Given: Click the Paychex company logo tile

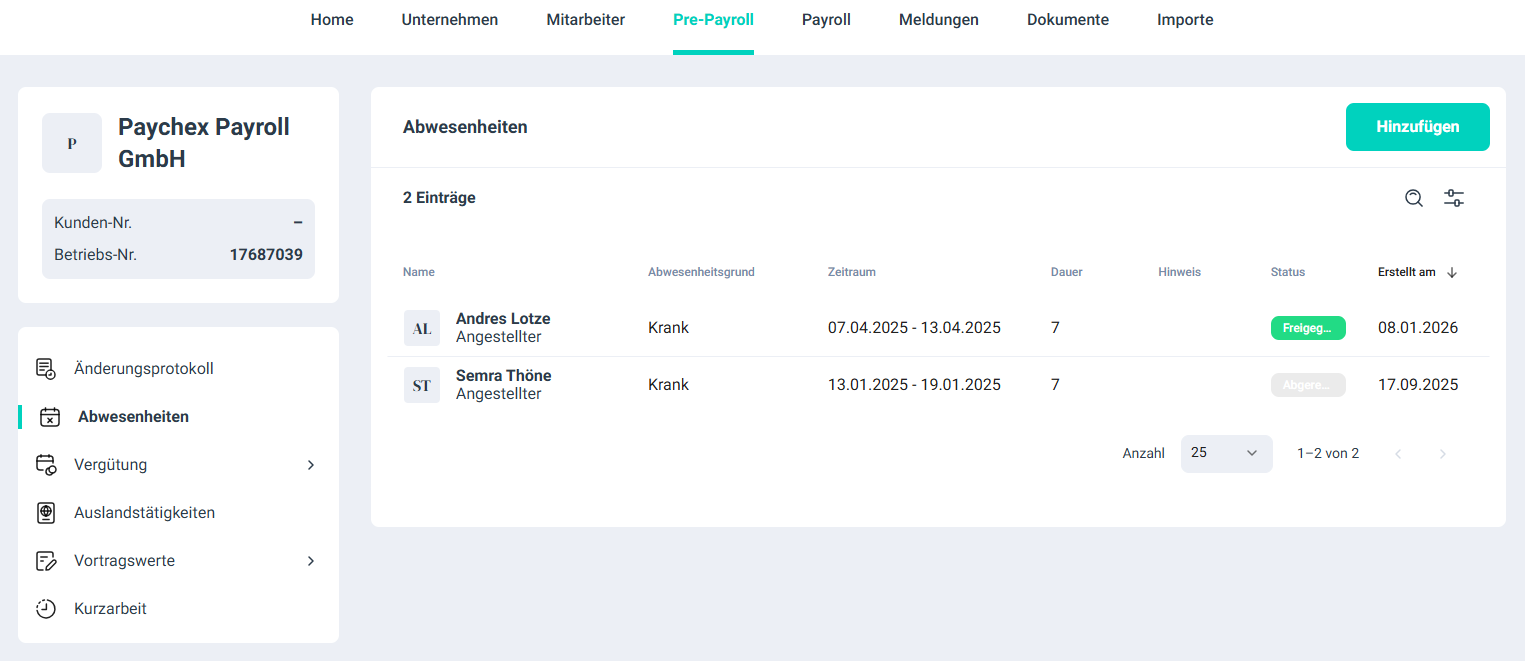Looking at the screenshot, I should 72,143.
